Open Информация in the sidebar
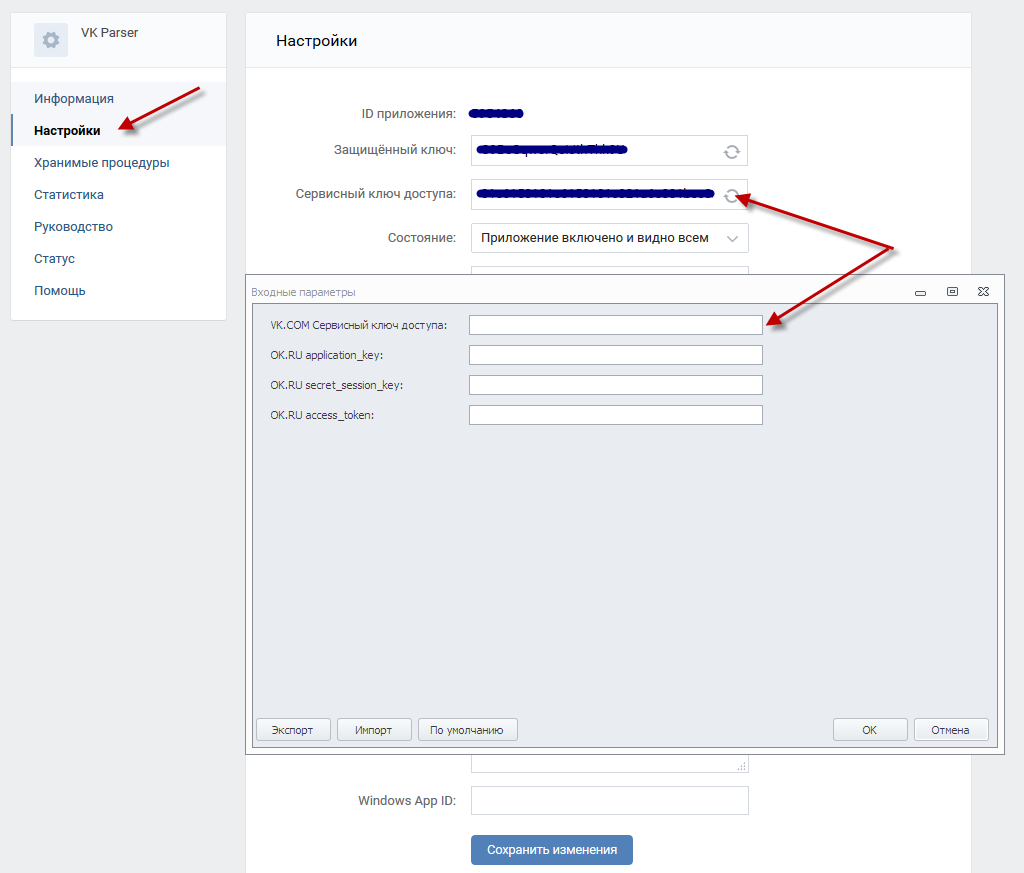The width and height of the screenshot is (1024, 873). point(74,98)
